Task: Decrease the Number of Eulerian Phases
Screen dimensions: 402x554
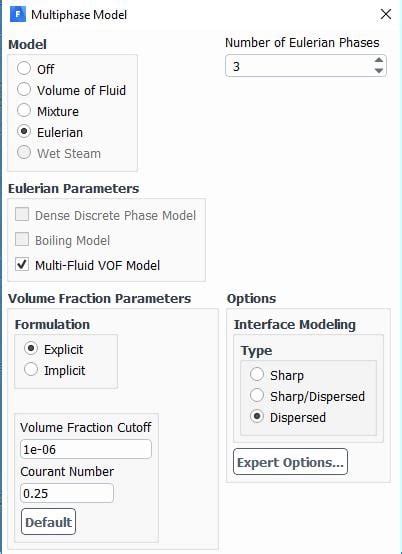Action: (379, 71)
